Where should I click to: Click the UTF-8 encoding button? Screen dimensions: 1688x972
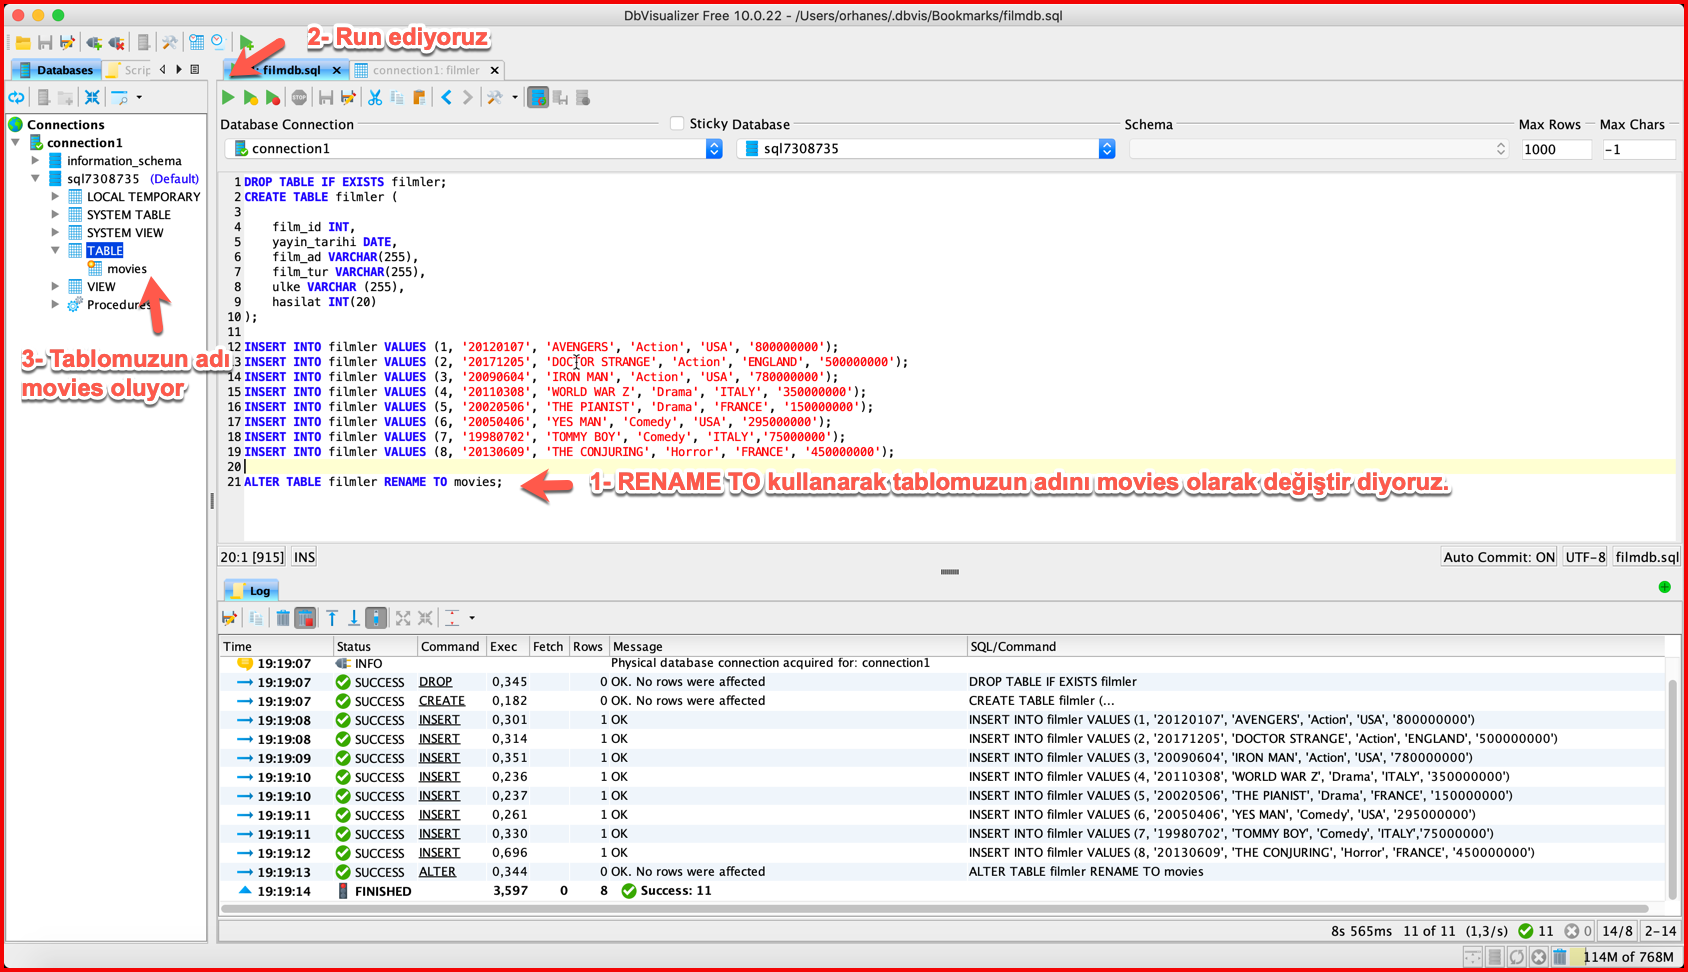(x=1585, y=557)
